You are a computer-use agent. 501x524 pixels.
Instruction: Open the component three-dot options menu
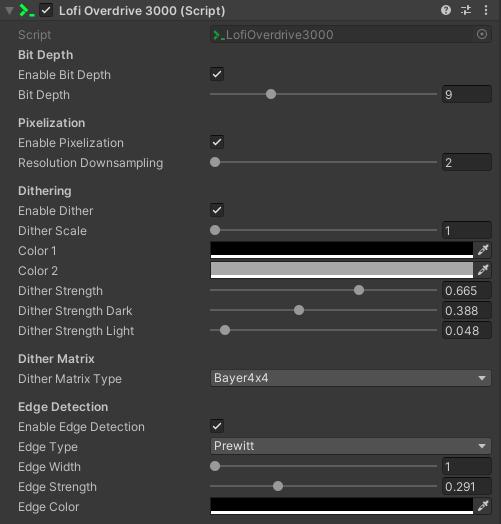tap(486, 10)
